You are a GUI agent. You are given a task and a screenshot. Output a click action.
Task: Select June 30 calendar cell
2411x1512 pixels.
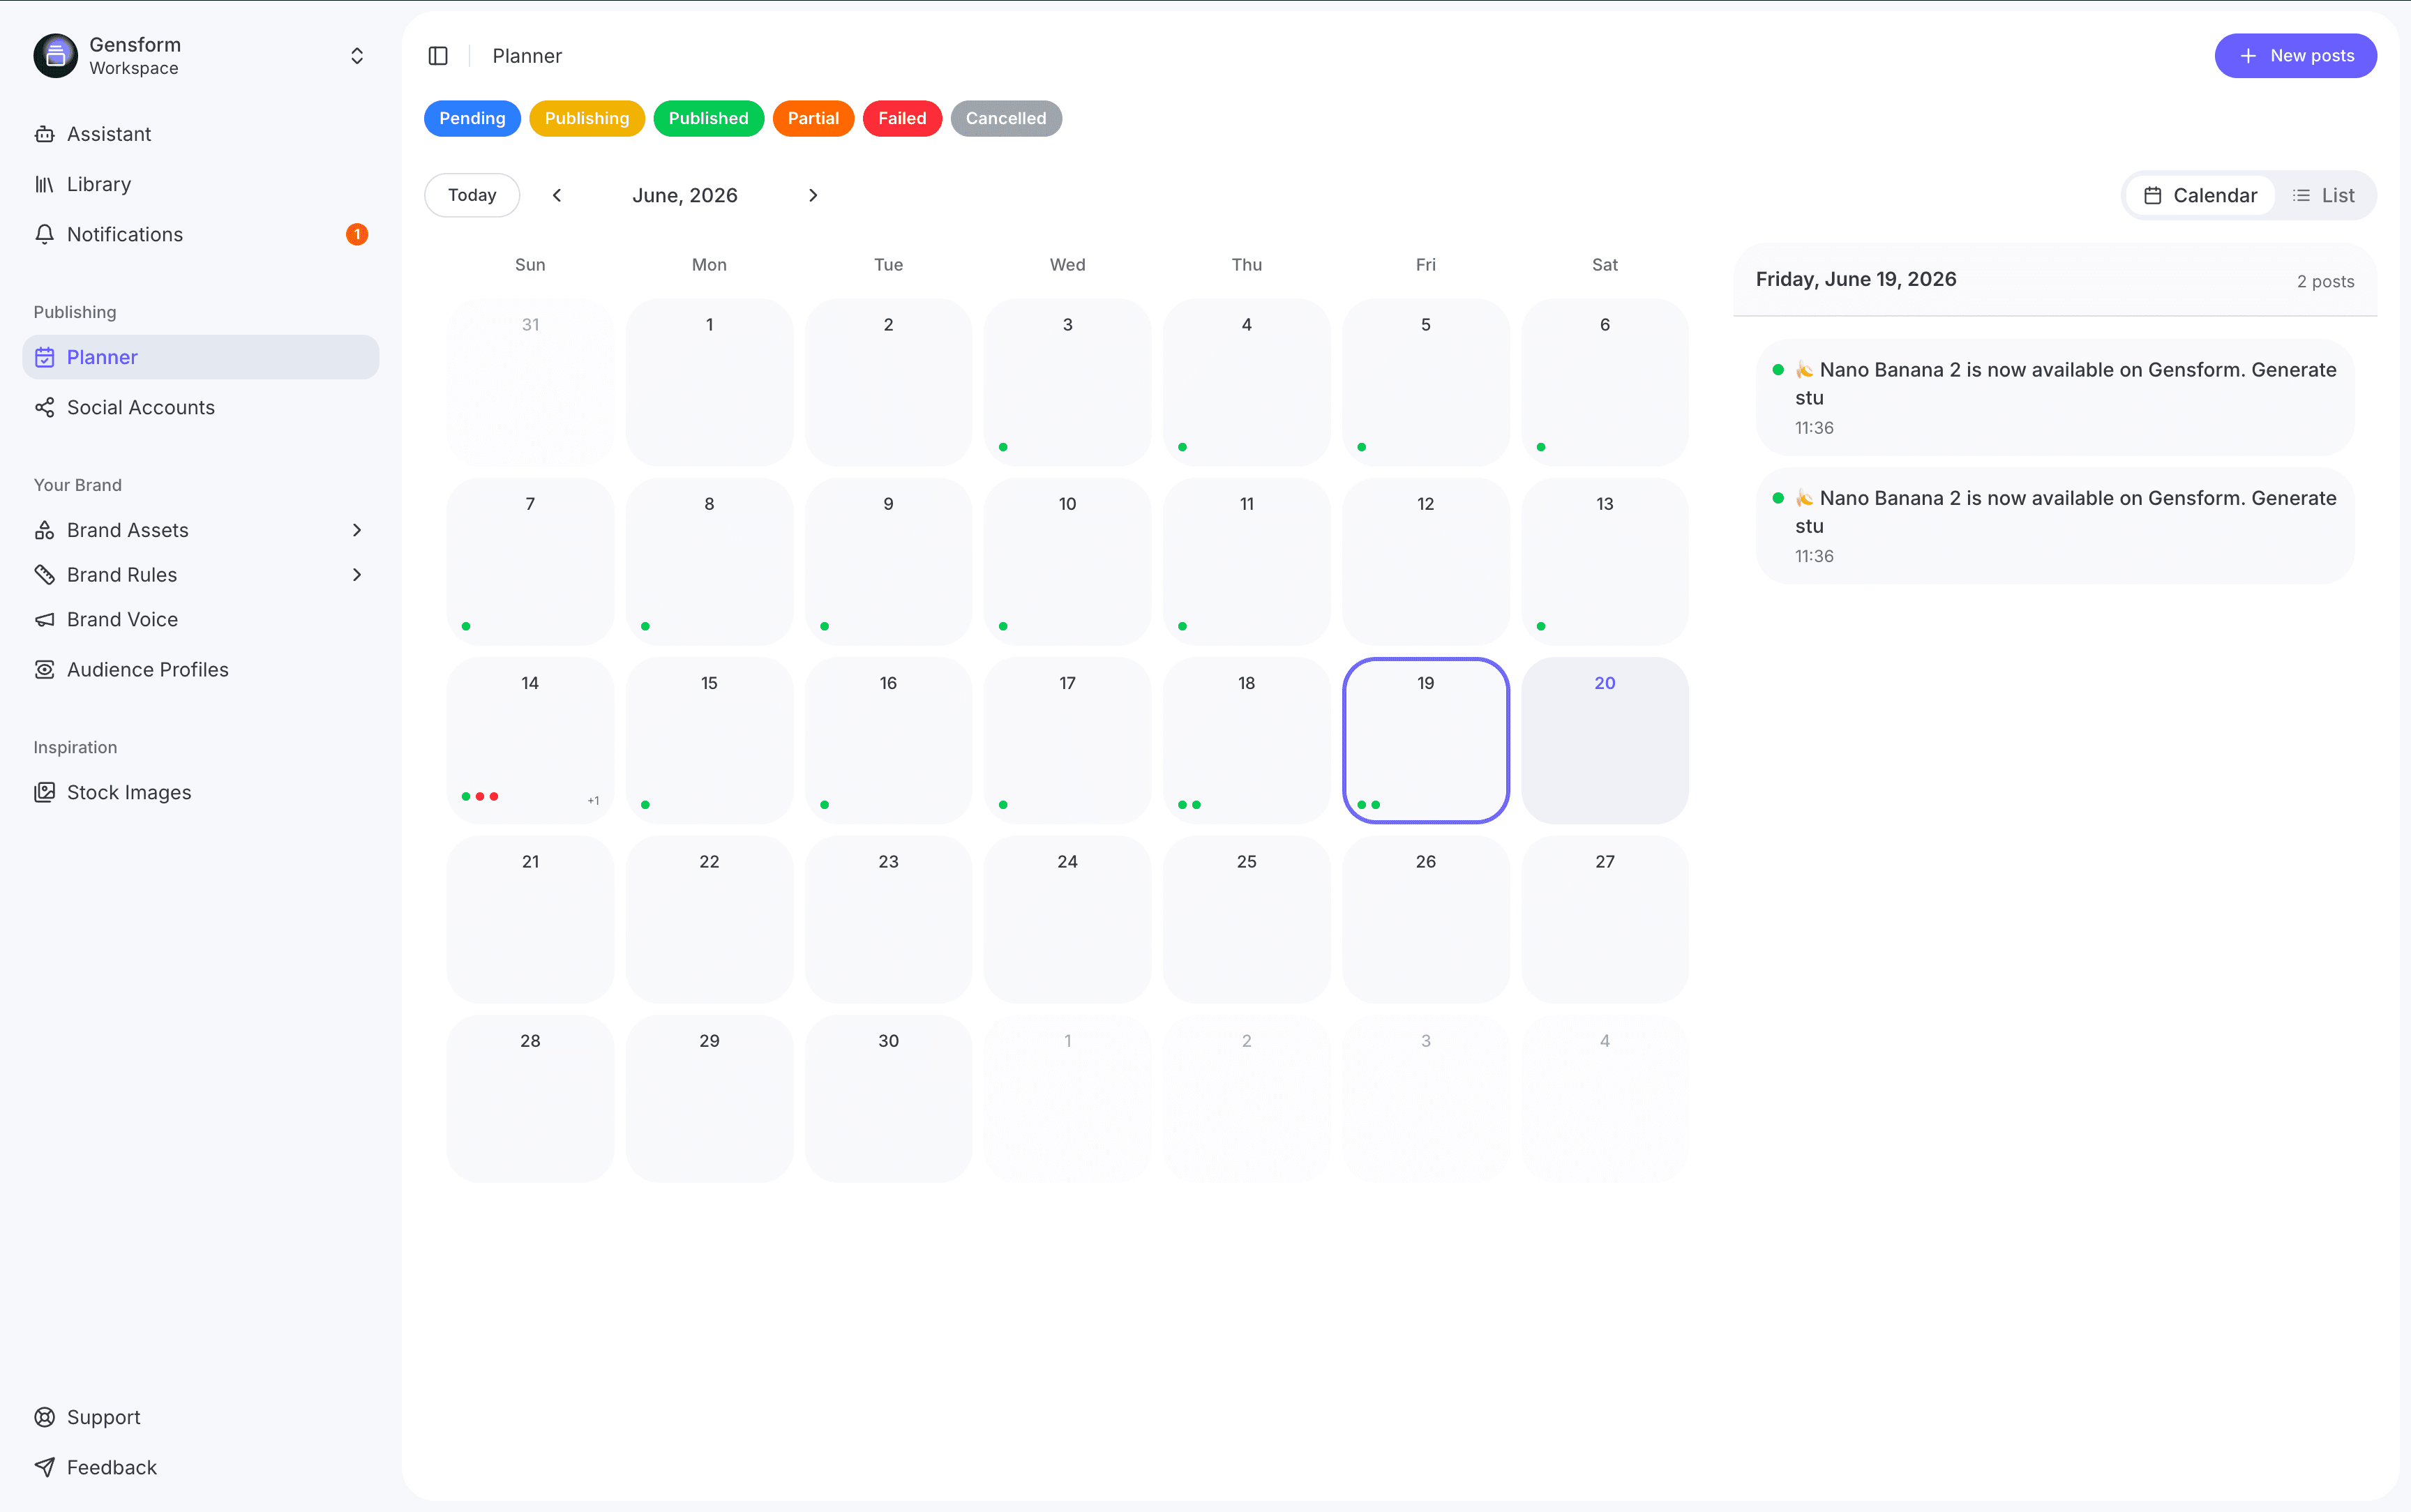coord(888,1098)
